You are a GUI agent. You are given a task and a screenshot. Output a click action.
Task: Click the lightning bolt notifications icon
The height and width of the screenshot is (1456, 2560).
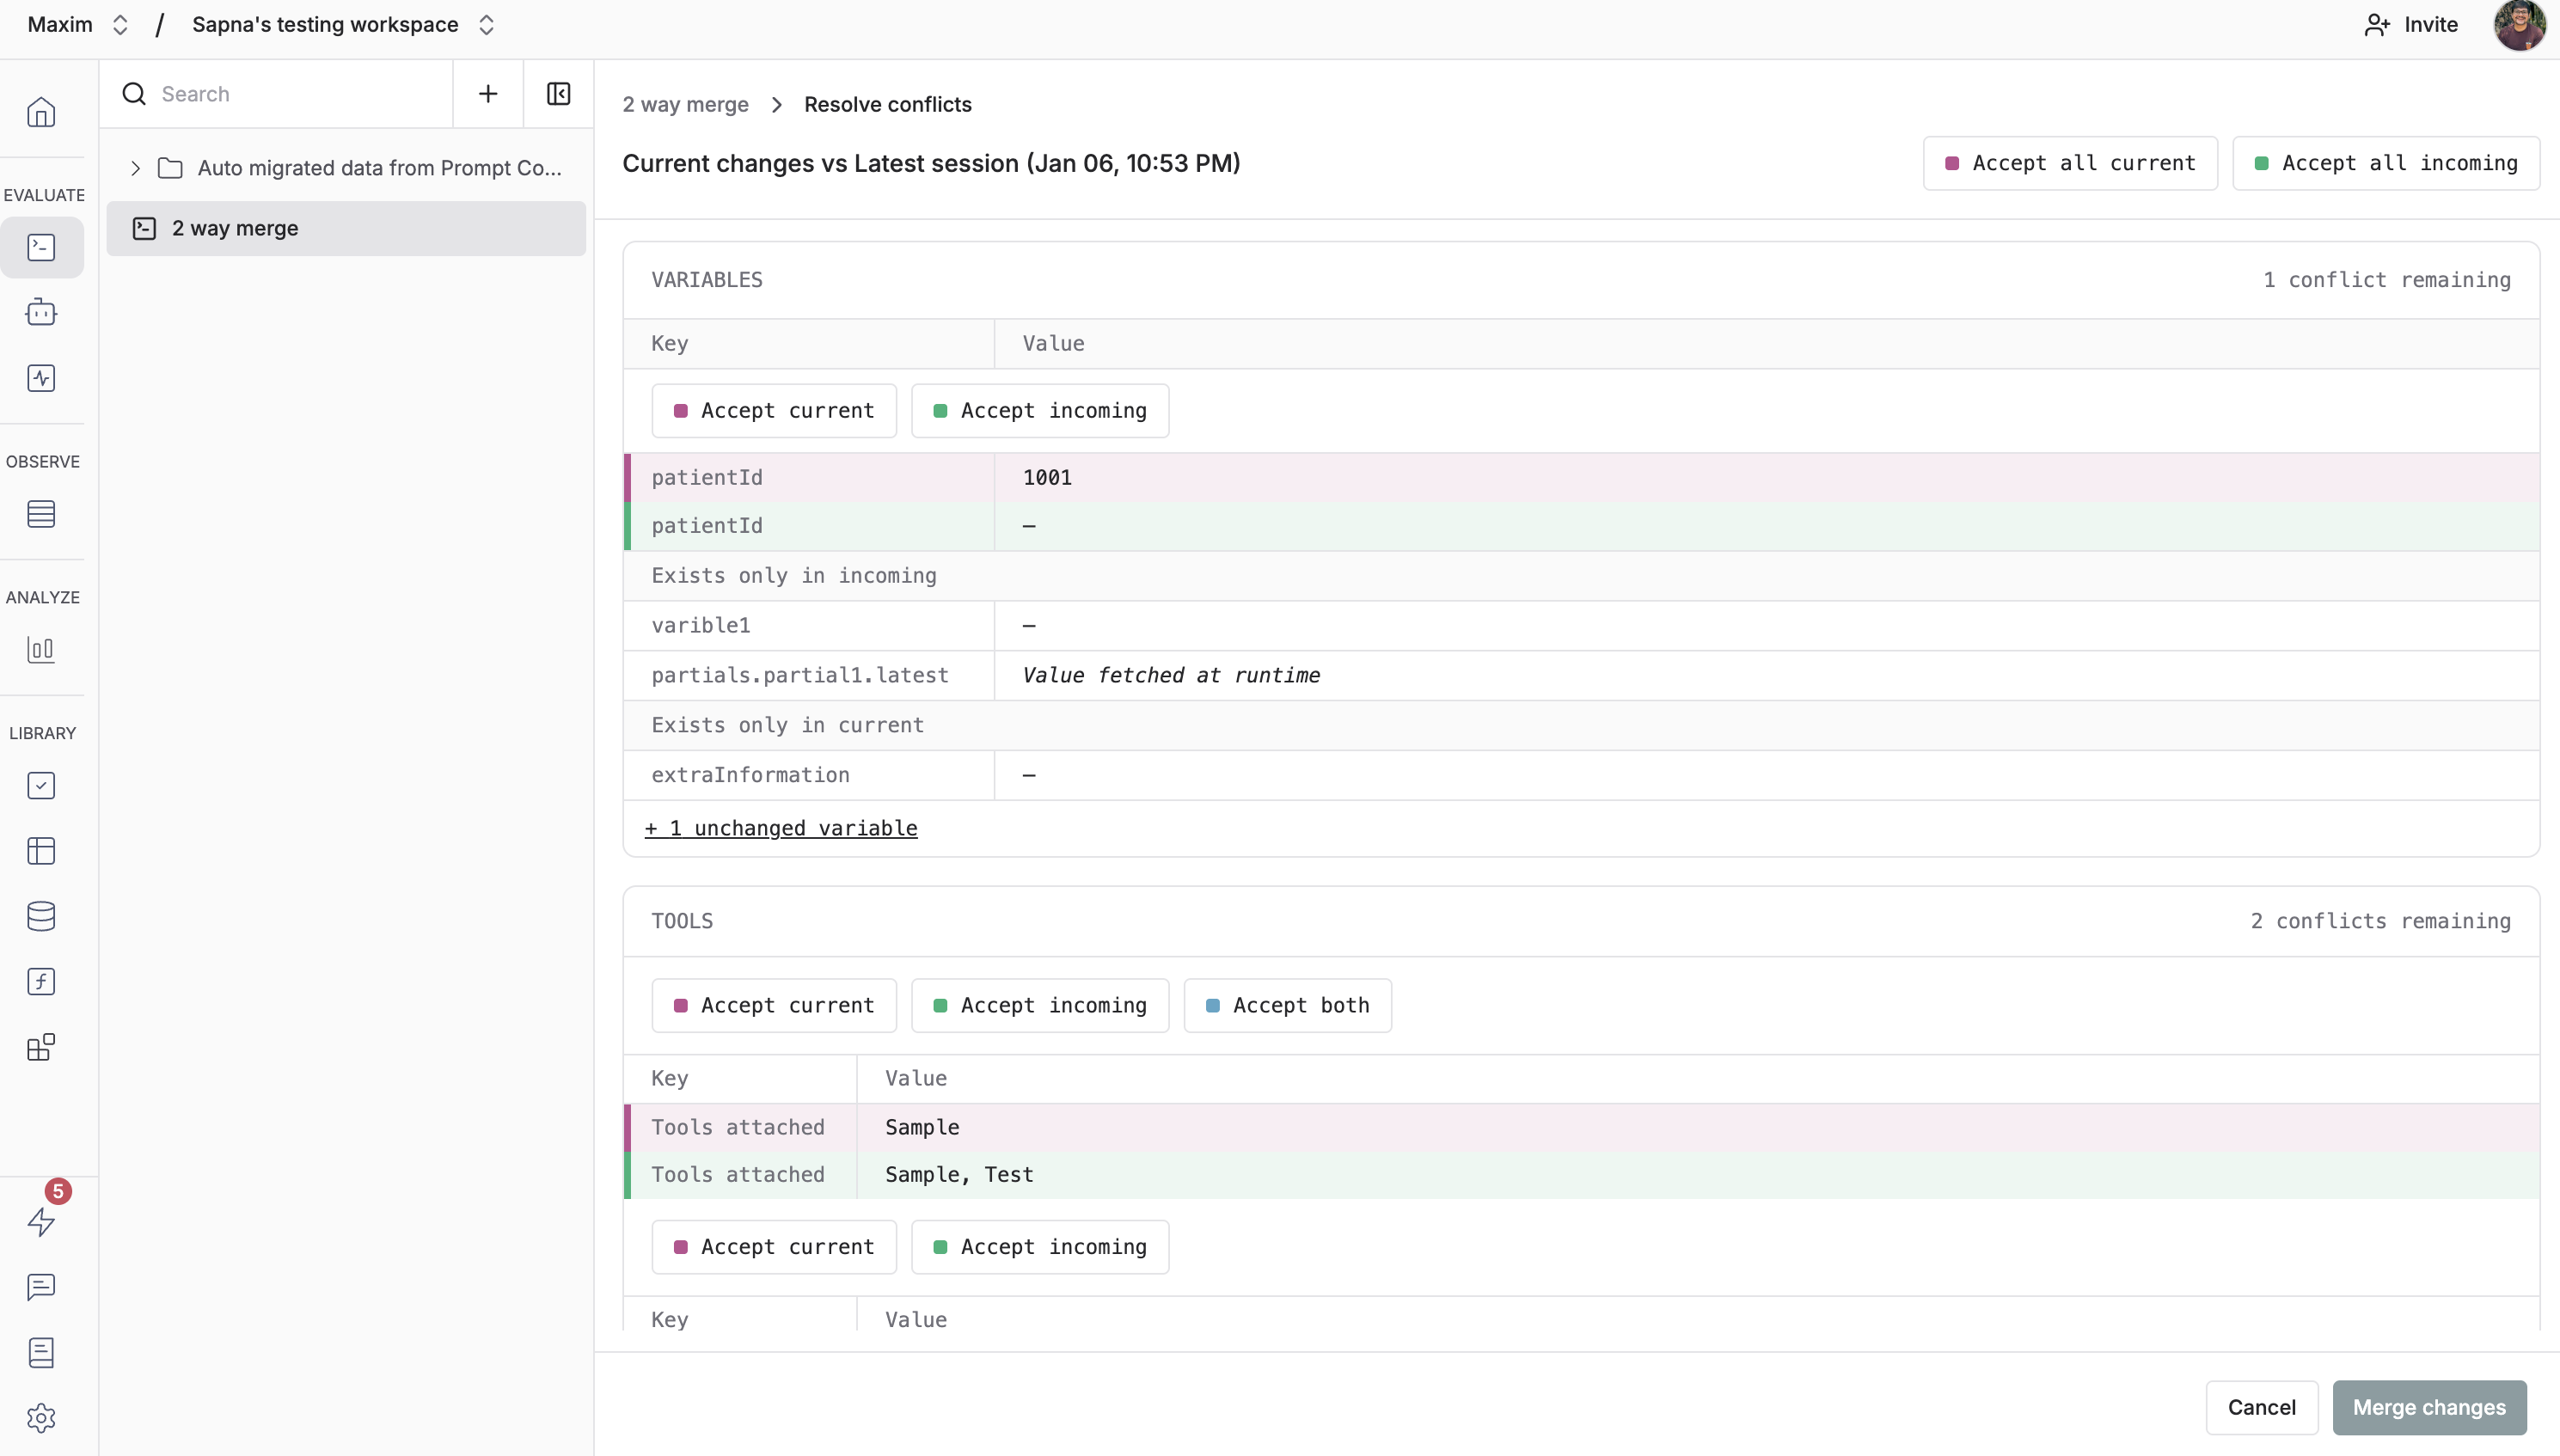41,1221
